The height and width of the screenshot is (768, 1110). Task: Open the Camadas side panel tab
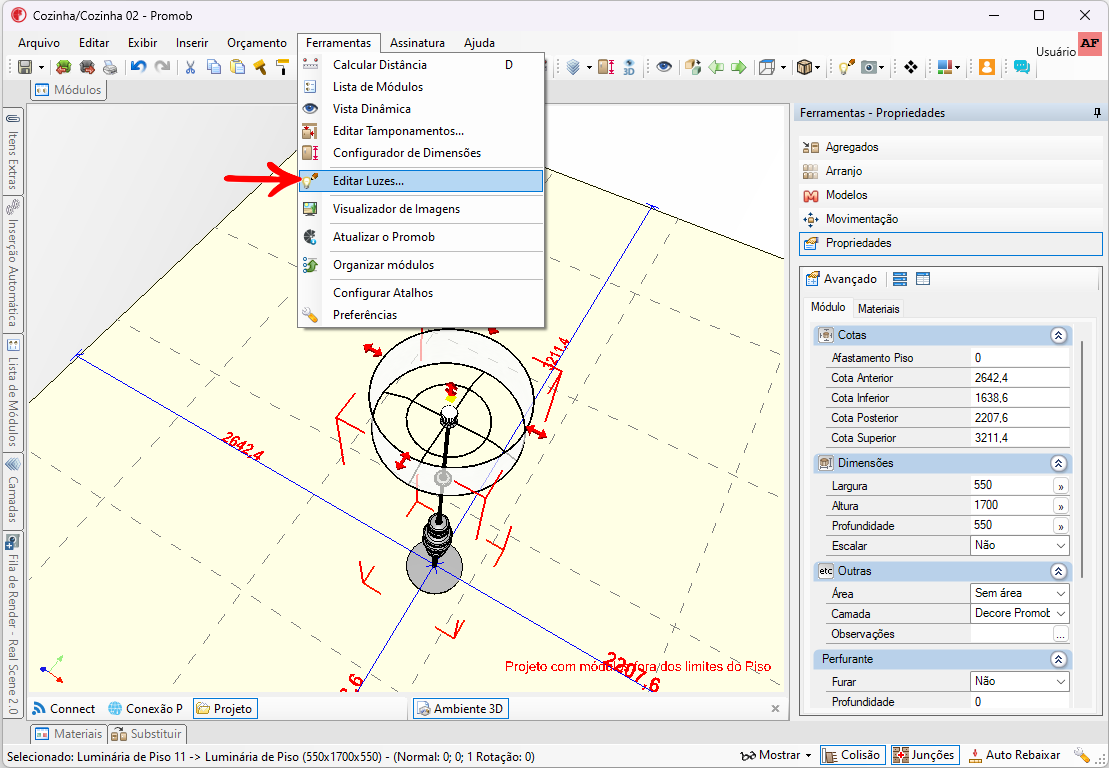tap(13, 491)
